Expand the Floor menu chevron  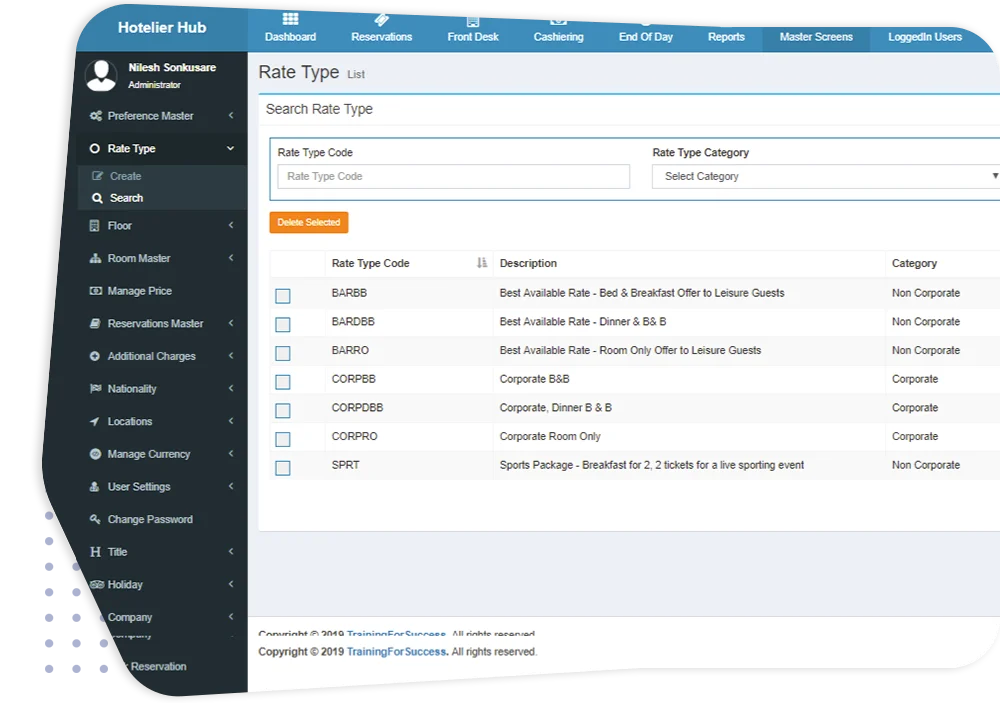point(231,225)
